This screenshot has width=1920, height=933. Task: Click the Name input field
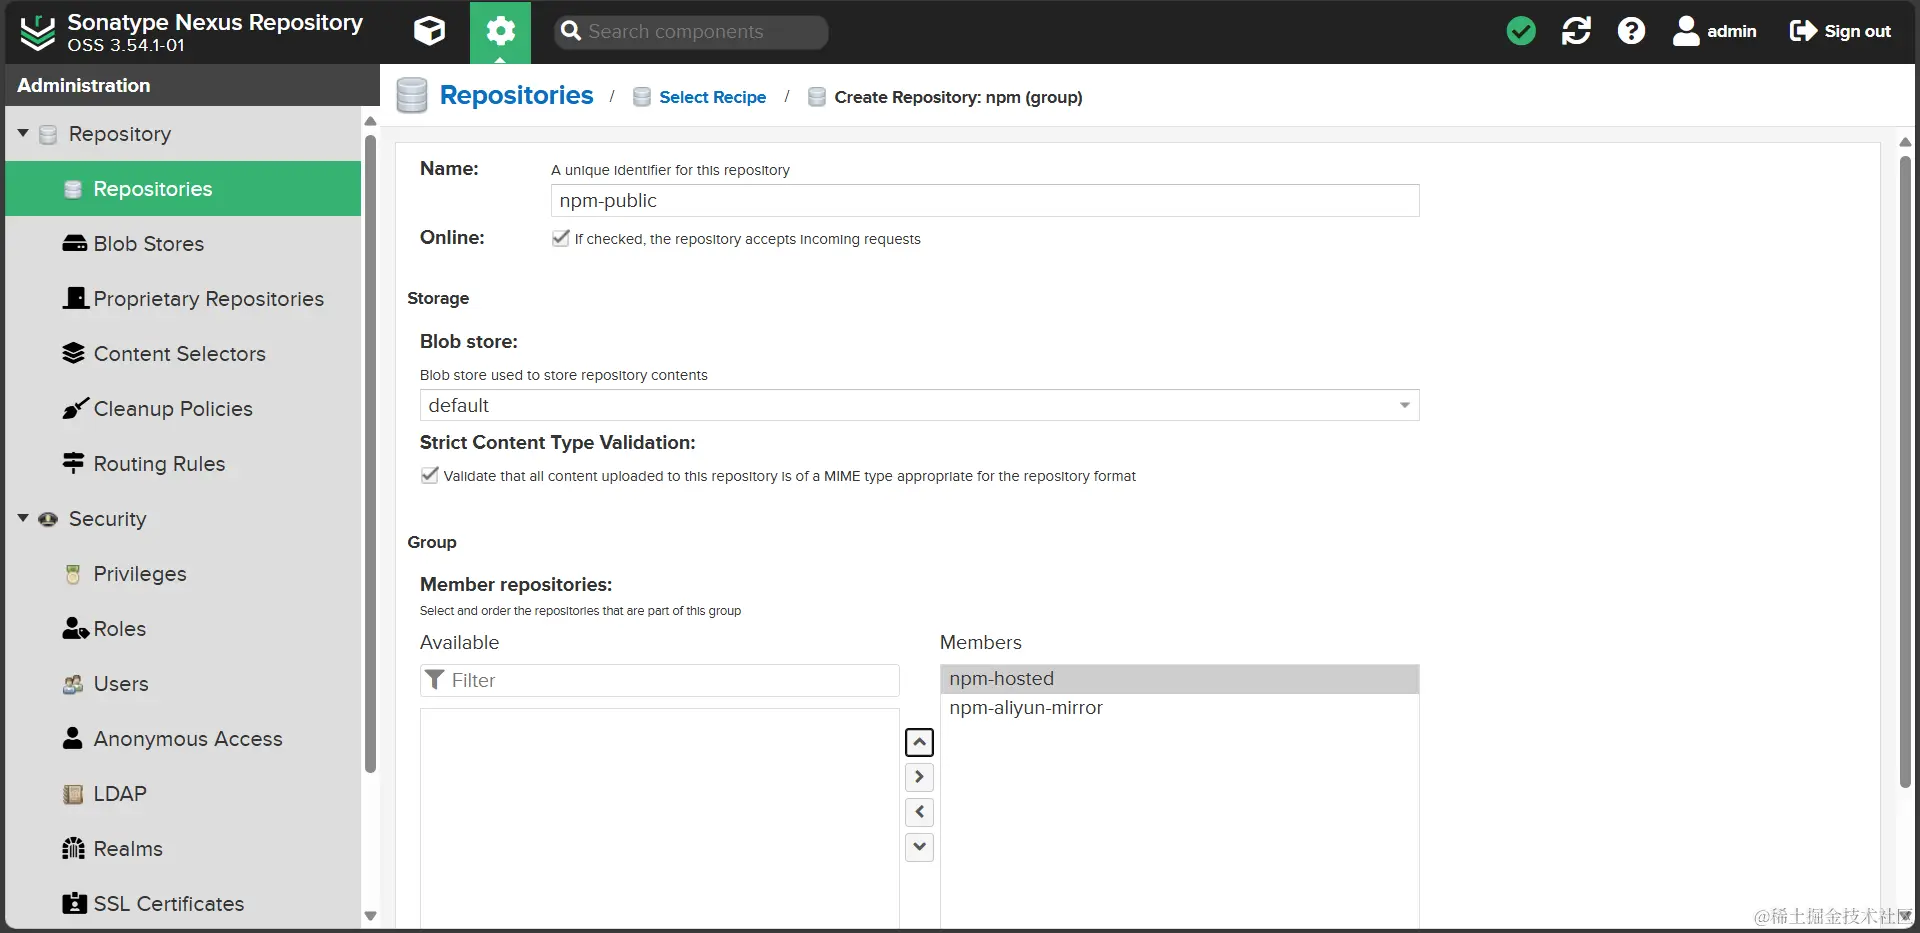pyautogui.click(x=984, y=201)
